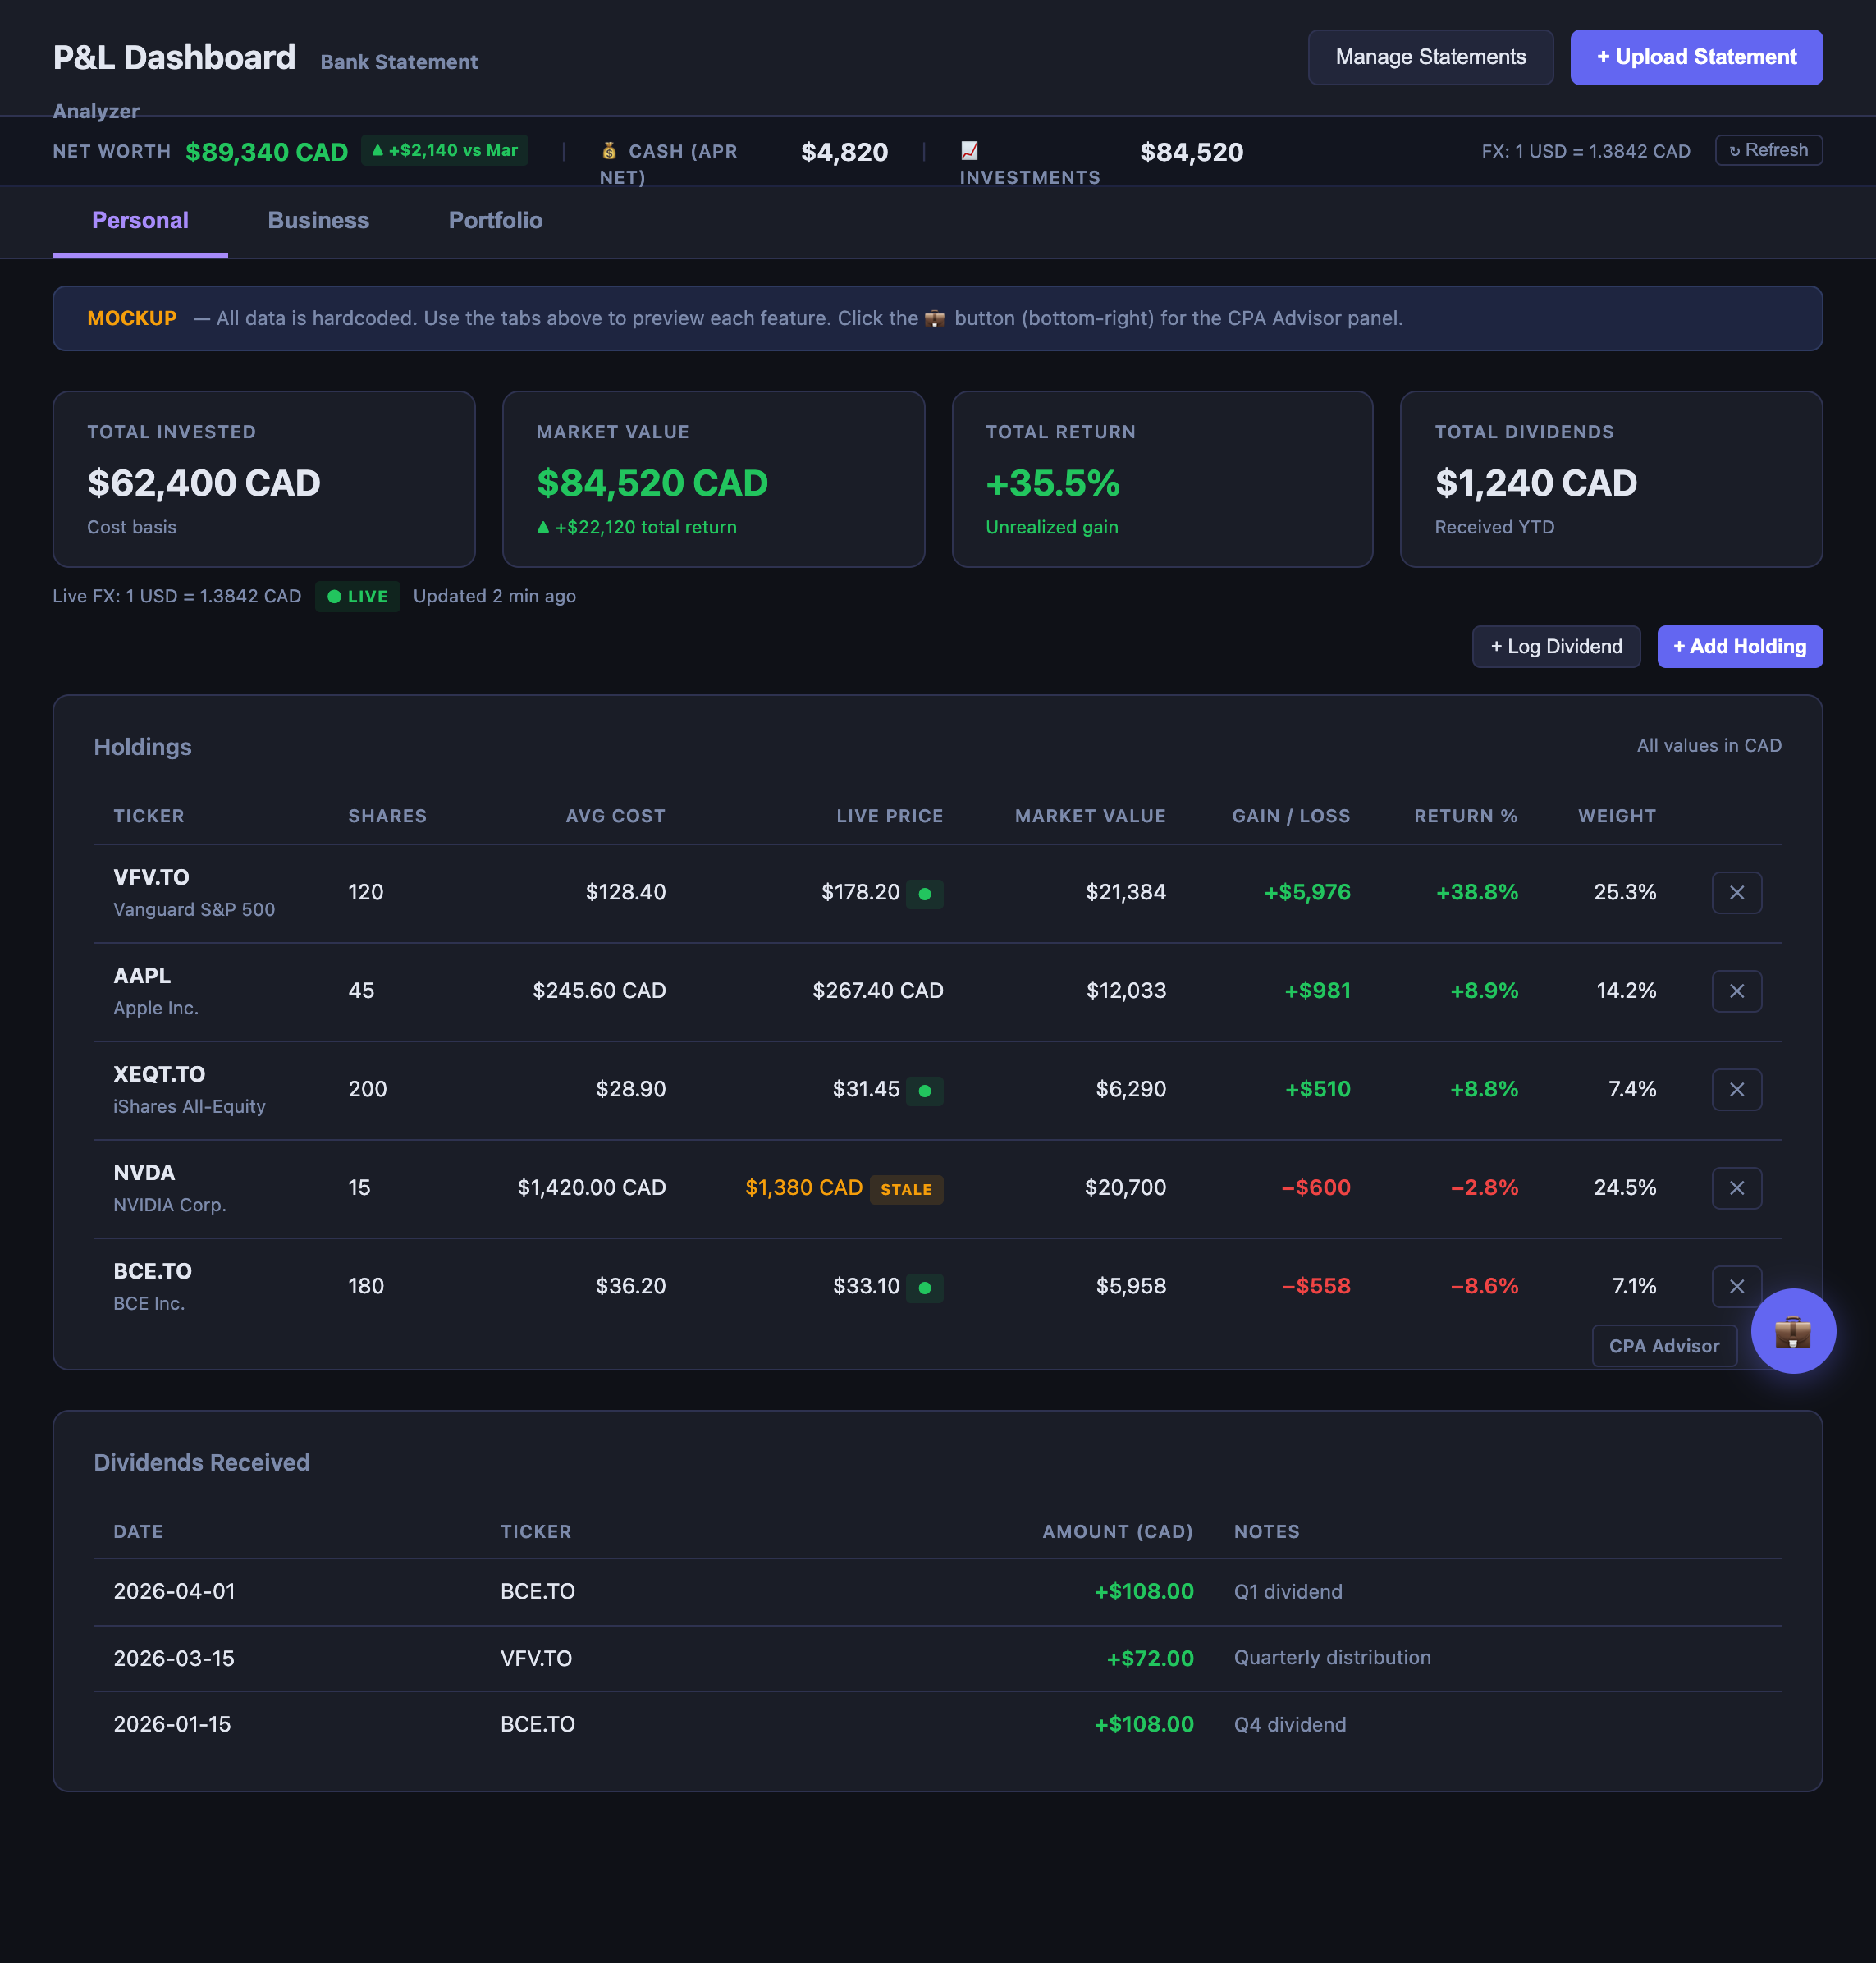Click the RETURN % column header
The image size is (1876, 1963).
tap(1465, 816)
